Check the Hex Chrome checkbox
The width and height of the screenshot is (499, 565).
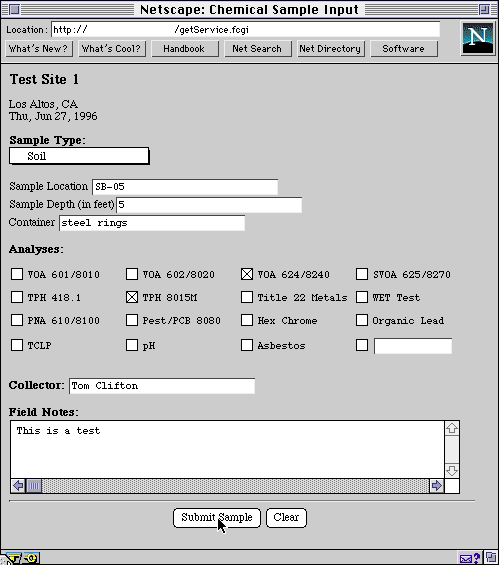247,320
